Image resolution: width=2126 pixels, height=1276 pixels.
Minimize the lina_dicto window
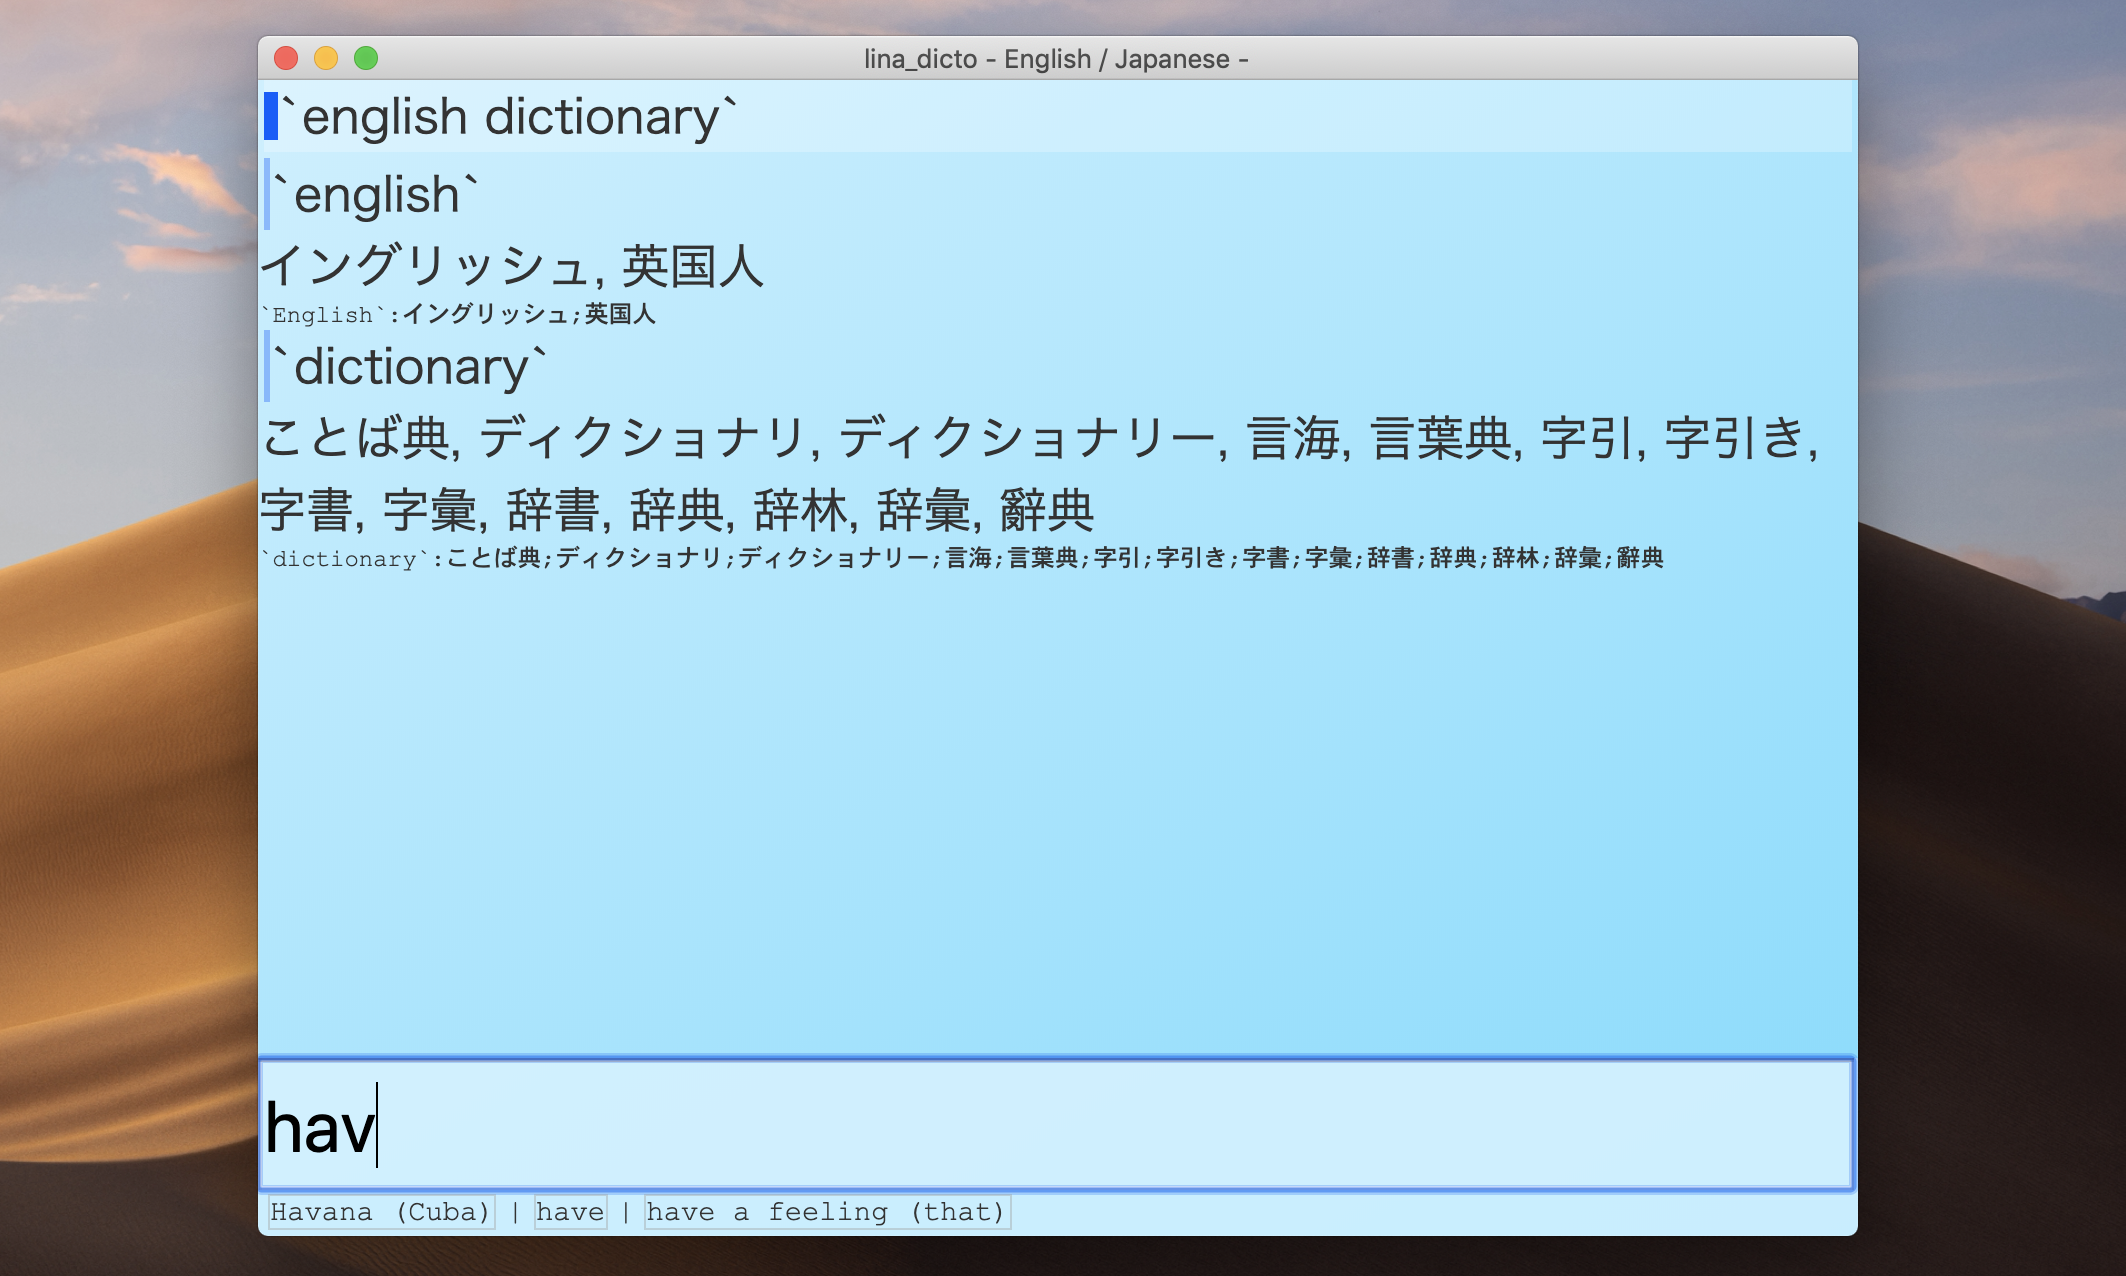pos(326,58)
